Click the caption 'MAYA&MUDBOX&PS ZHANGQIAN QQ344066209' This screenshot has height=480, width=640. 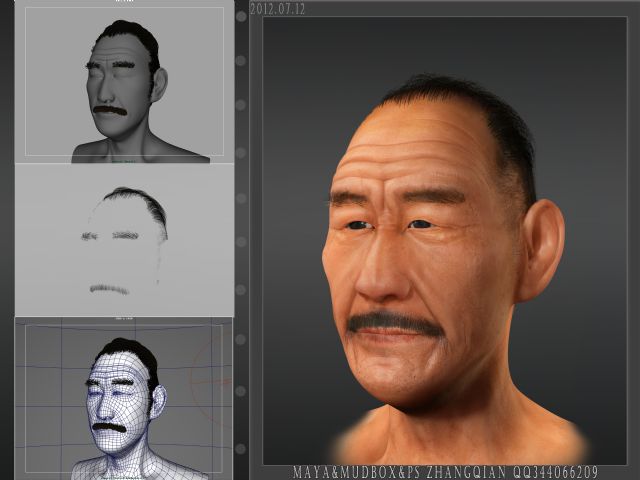coord(445,472)
